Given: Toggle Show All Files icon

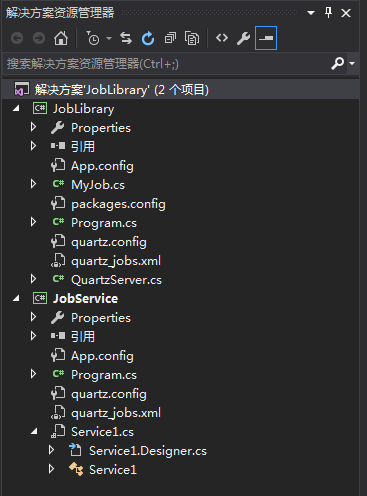Looking at the screenshot, I should click(x=192, y=38).
